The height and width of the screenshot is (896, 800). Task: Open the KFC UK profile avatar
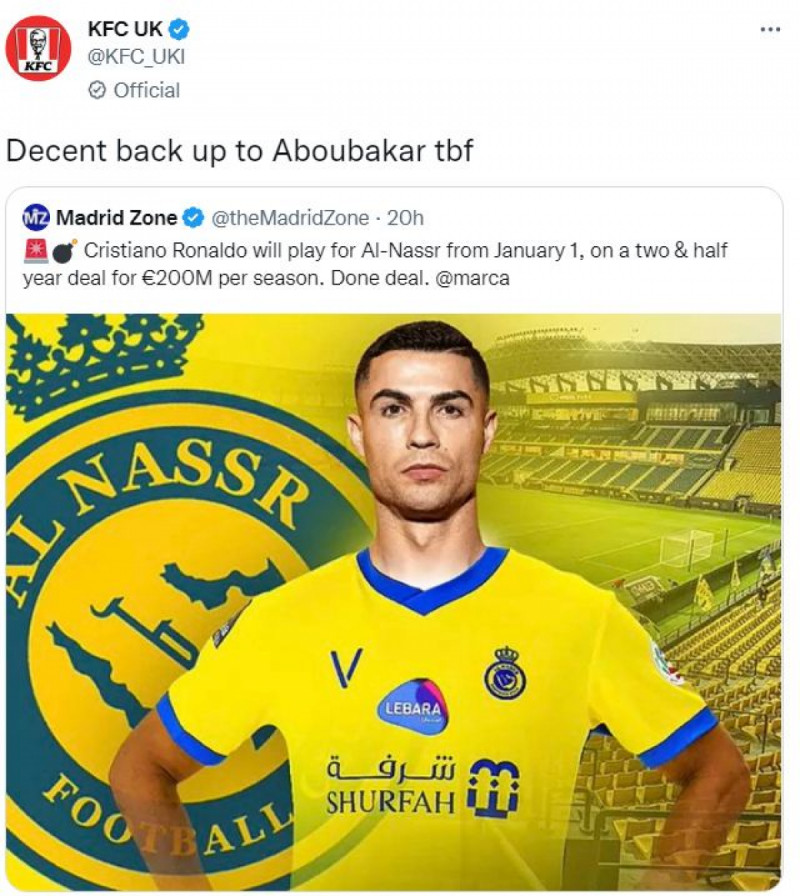click(38, 49)
